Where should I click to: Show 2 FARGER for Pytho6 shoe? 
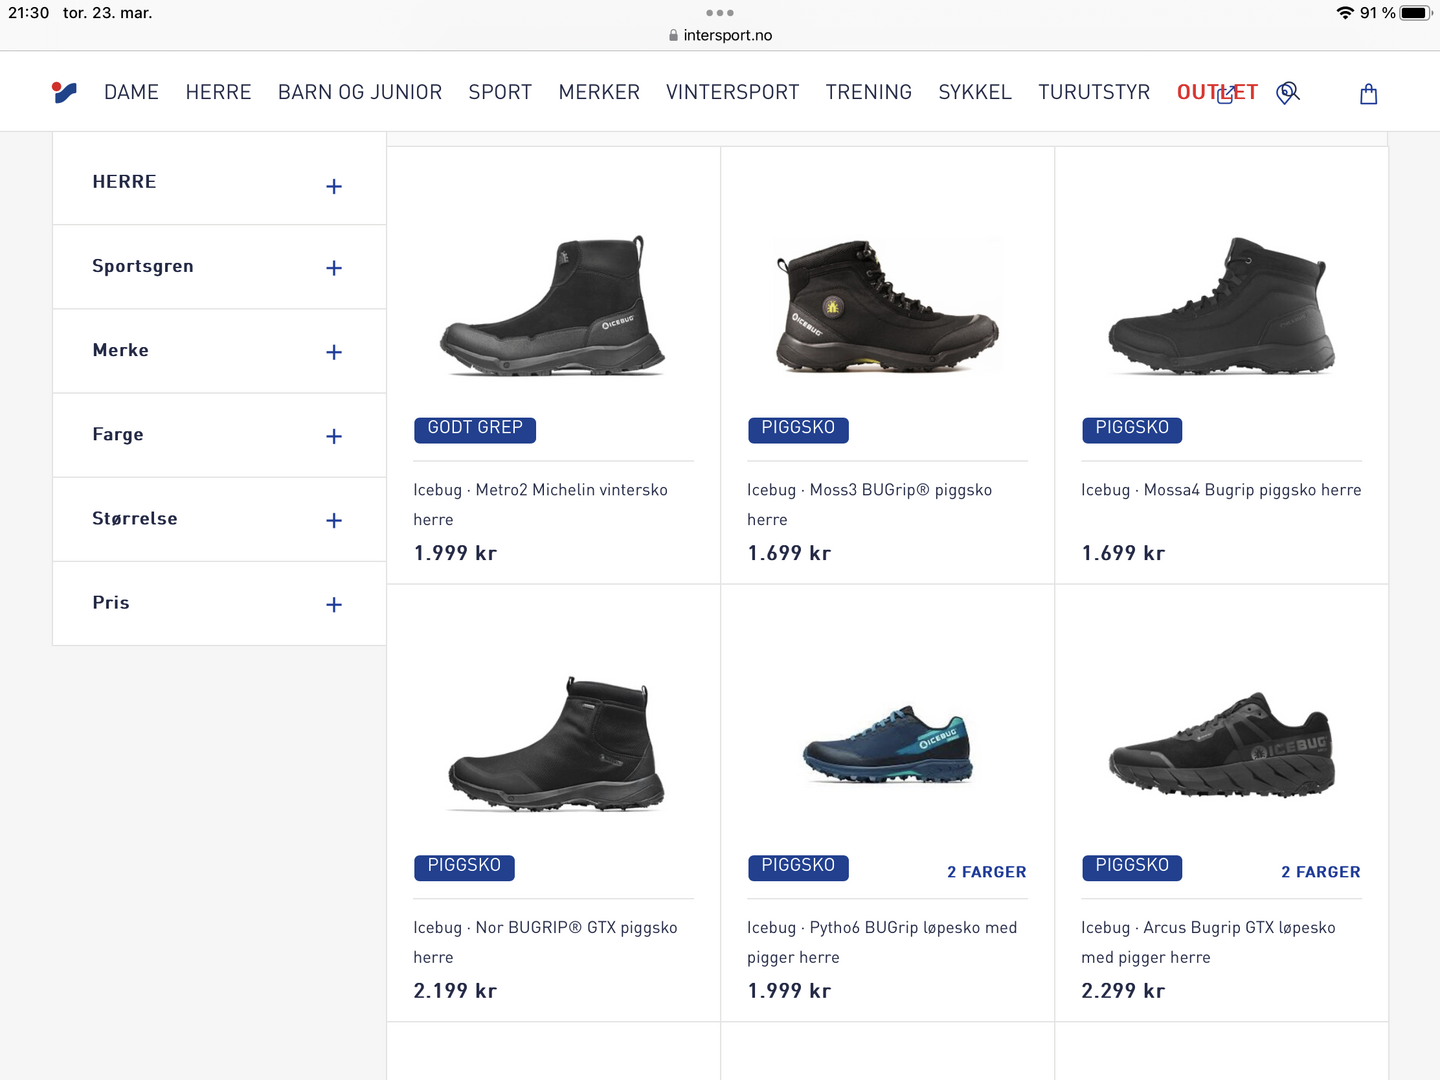point(986,872)
